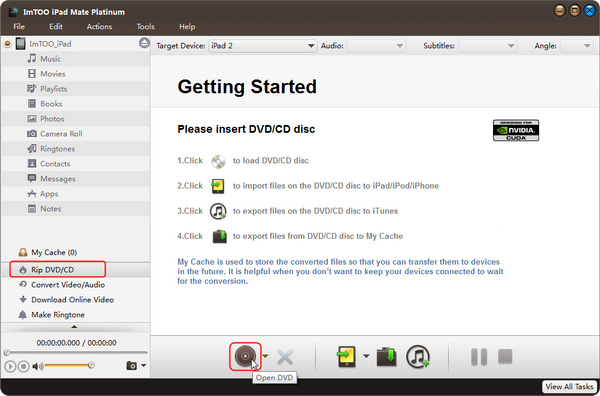Select Photos in the sidebar
Image resolution: width=600 pixels, height=396 pixels.
pyautogui.click(x=75, y=119)
